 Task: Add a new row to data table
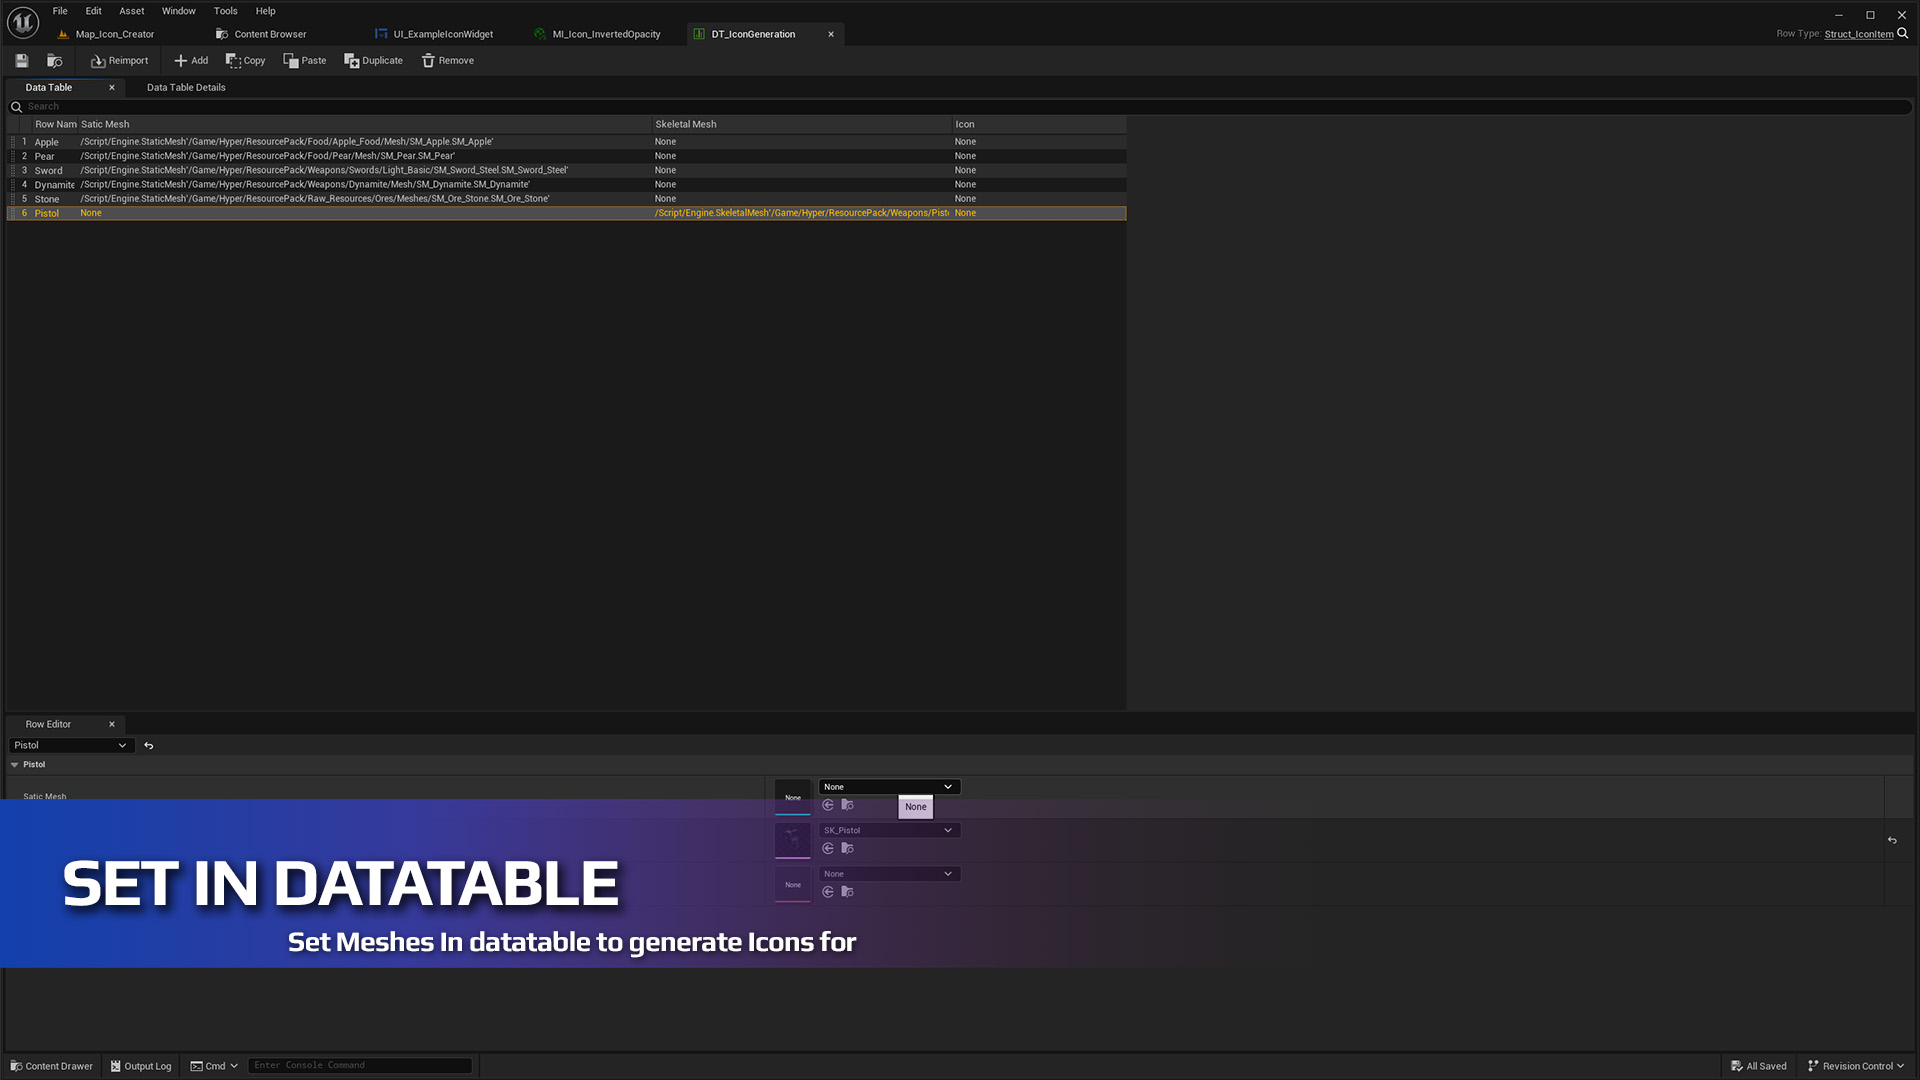coord(191,61)
